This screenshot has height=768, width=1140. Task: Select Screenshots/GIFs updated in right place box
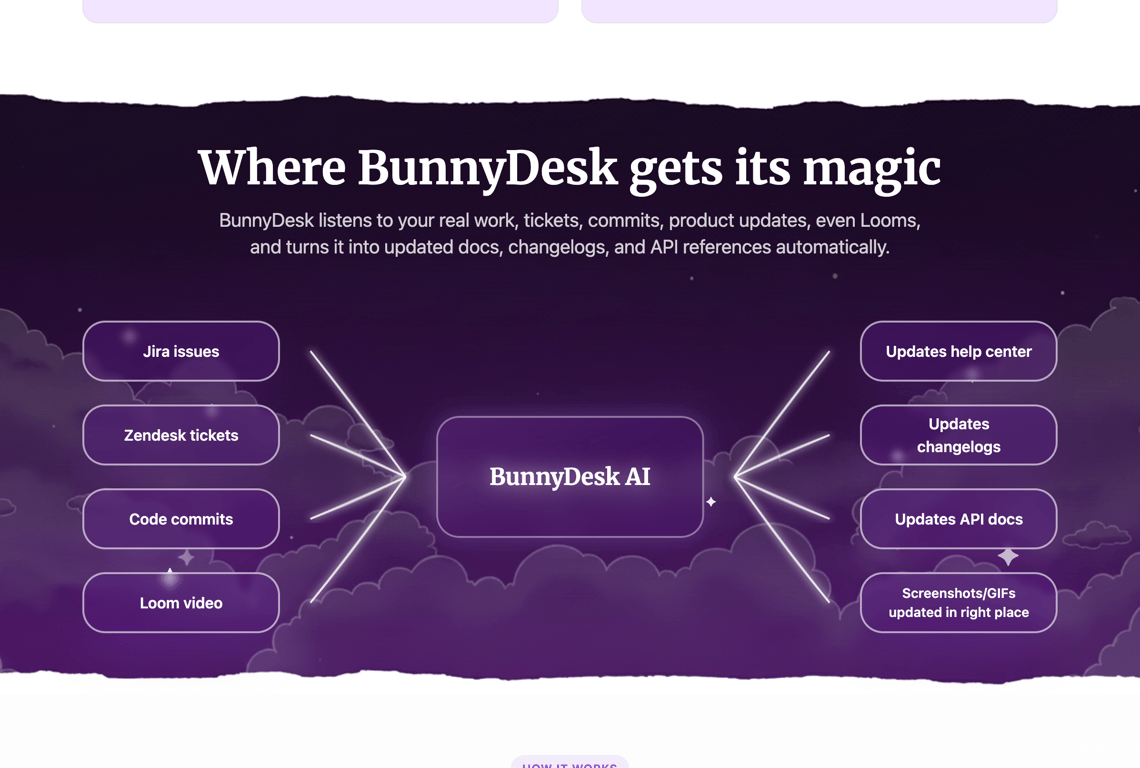[x=958, y=603]
